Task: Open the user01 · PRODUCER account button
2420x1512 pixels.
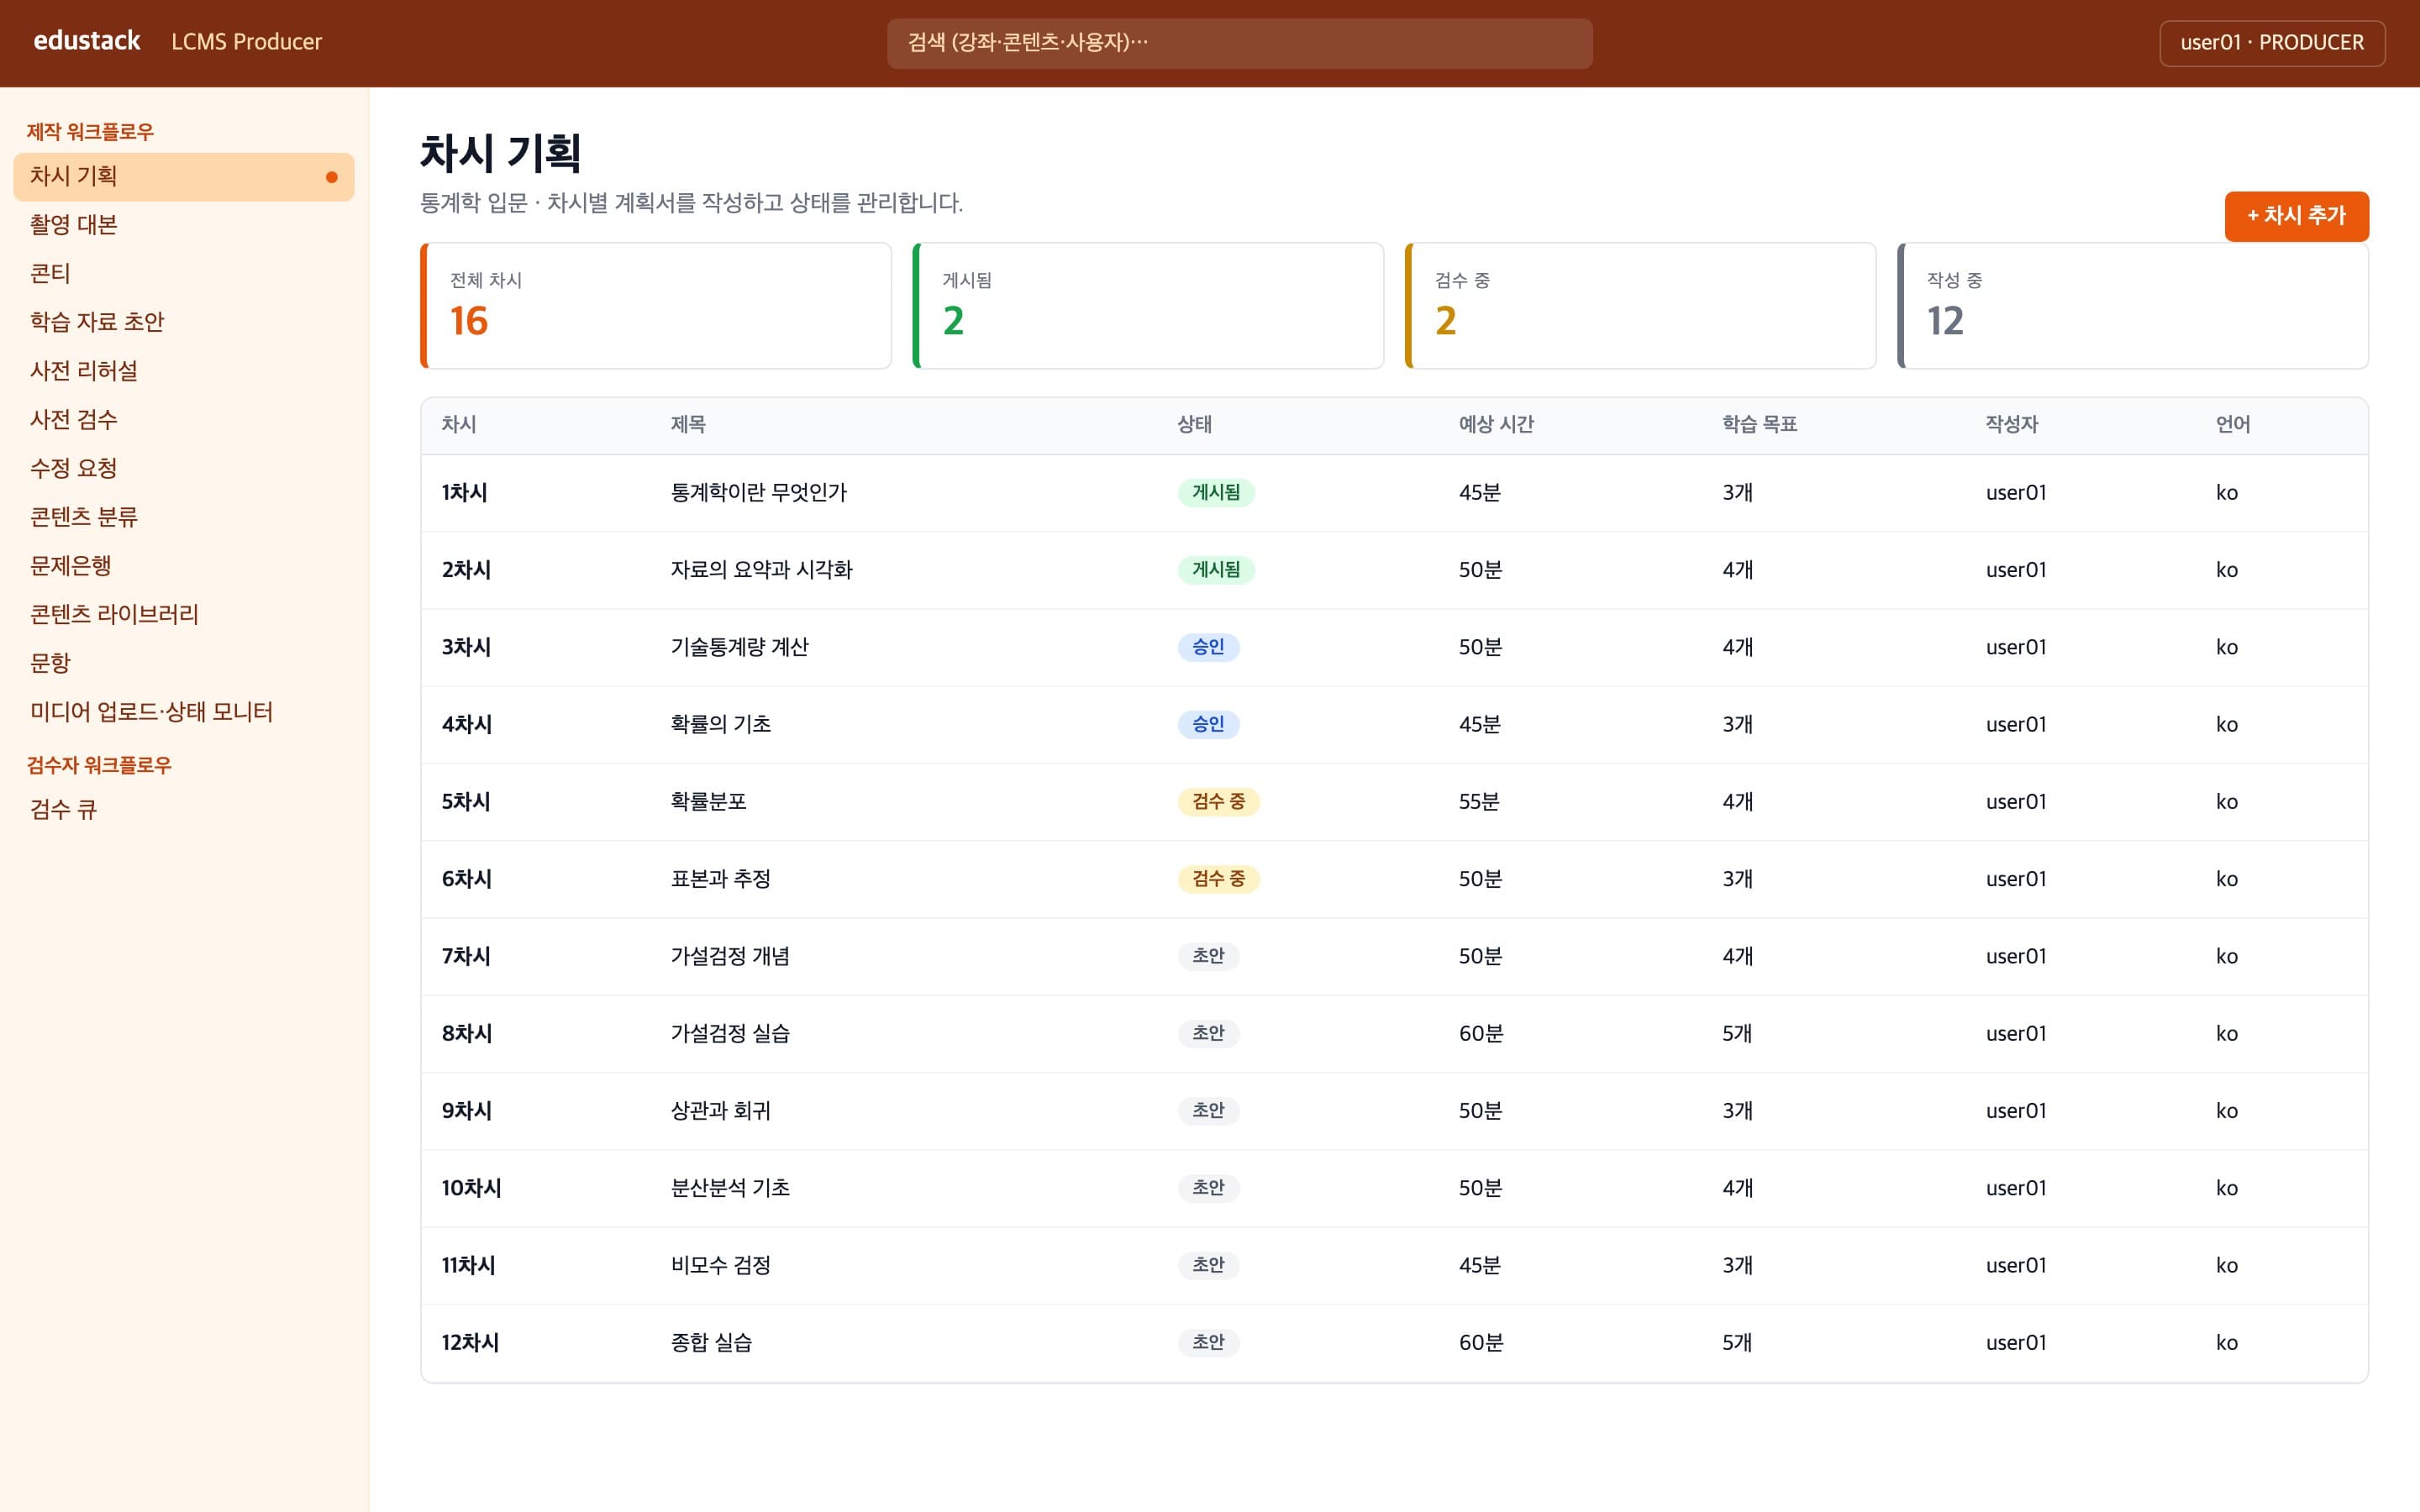Action: coord(2272,43)
